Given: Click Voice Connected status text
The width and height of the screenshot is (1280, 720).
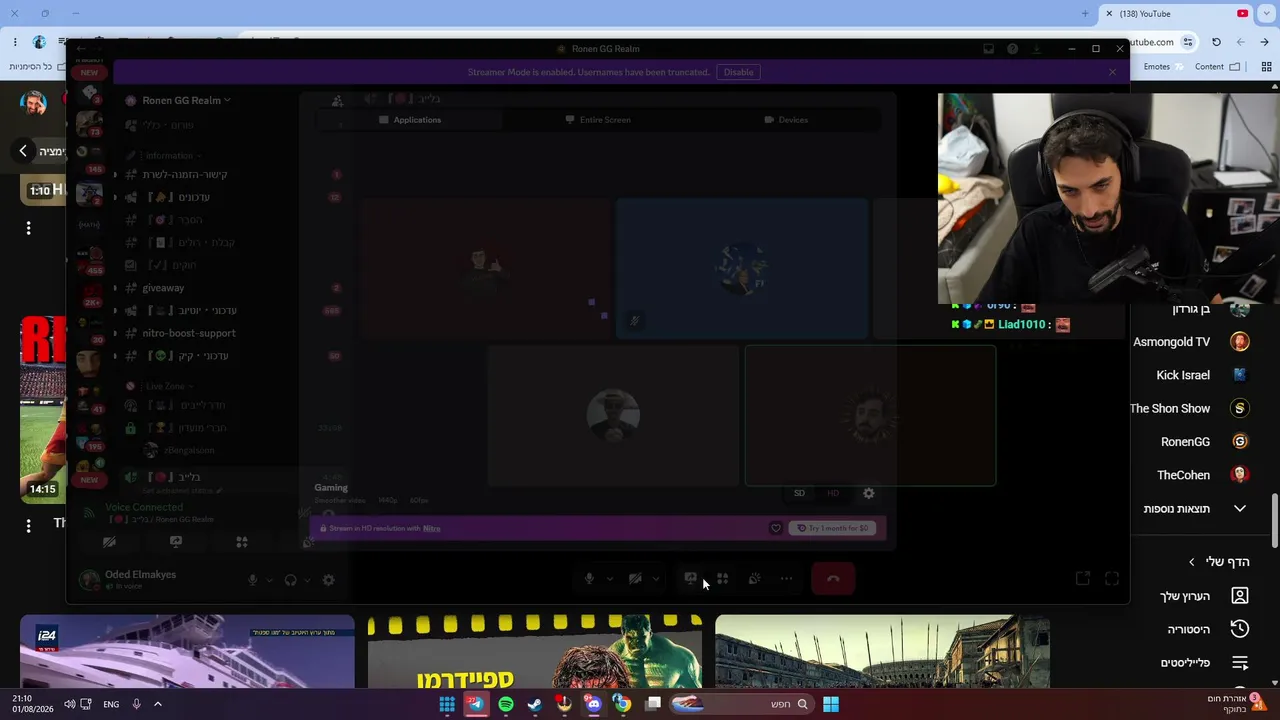Looking at the screenshot, I should click(144, 507).
